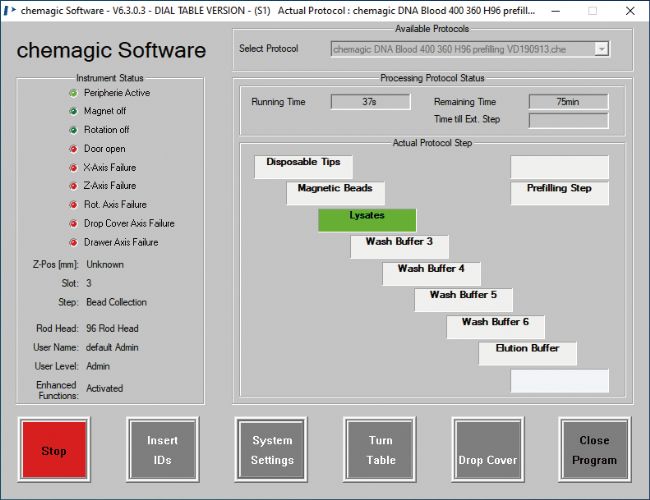This screenshot has height=500, width=650.
Task: Click the 'chemagic Software' heading
Action: tap(111, 50)
